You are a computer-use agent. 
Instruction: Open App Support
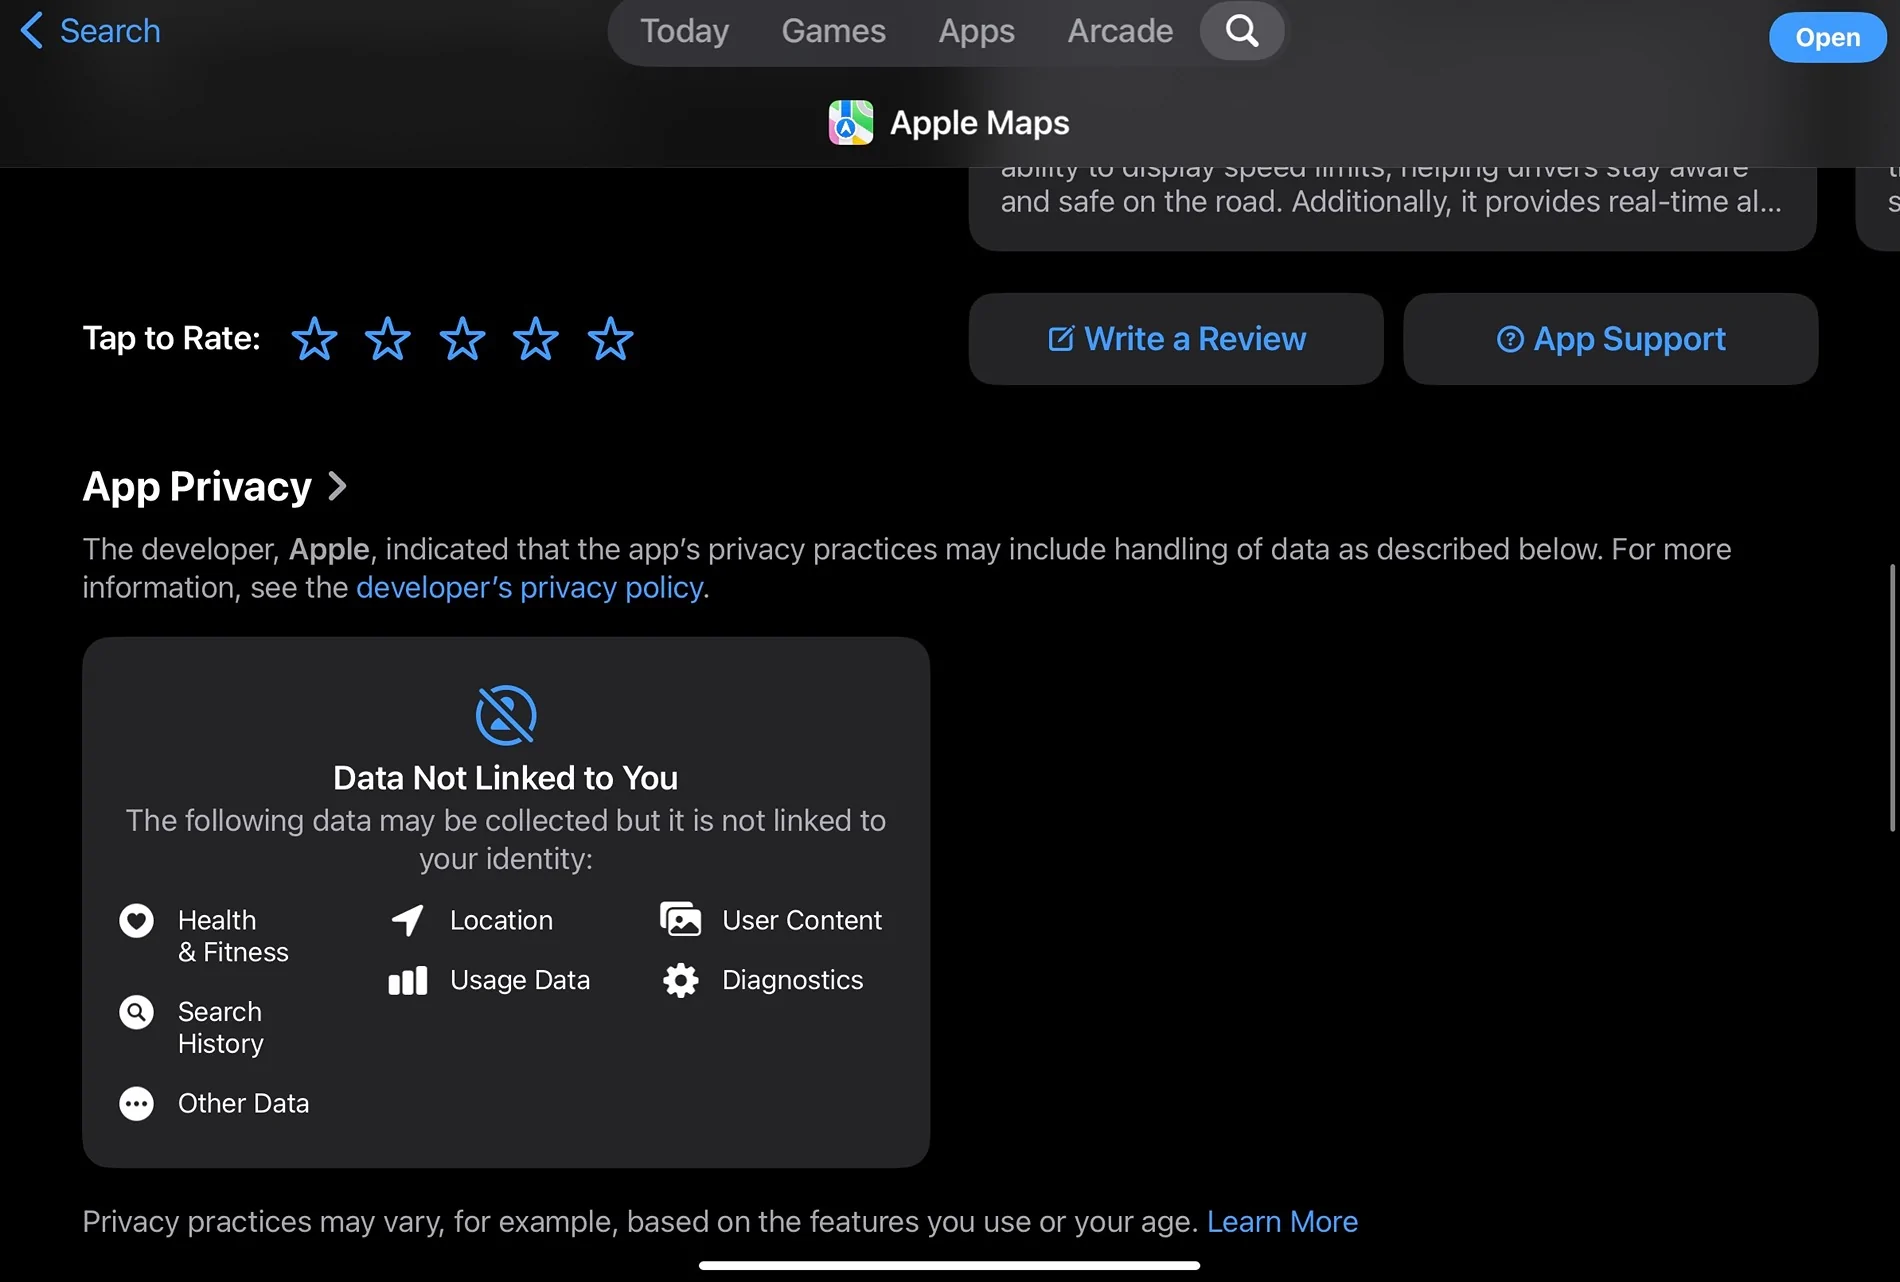pos(1610,339)
